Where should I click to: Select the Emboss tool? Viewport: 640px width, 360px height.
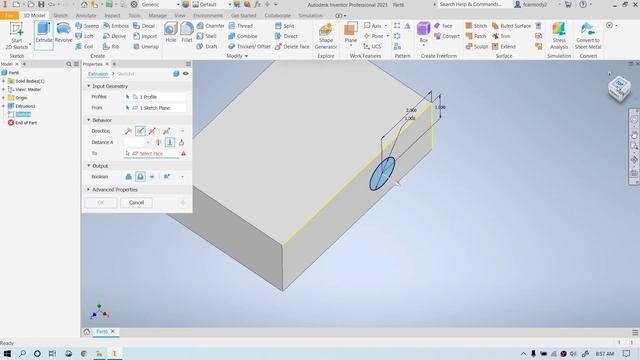coord(116,26)
